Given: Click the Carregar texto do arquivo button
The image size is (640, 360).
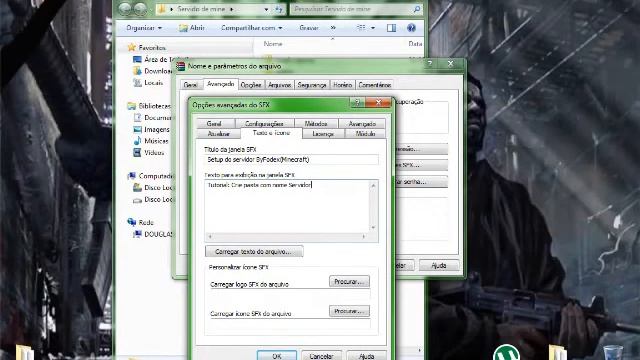Looking at the screenshot, I should pos(254,251).
